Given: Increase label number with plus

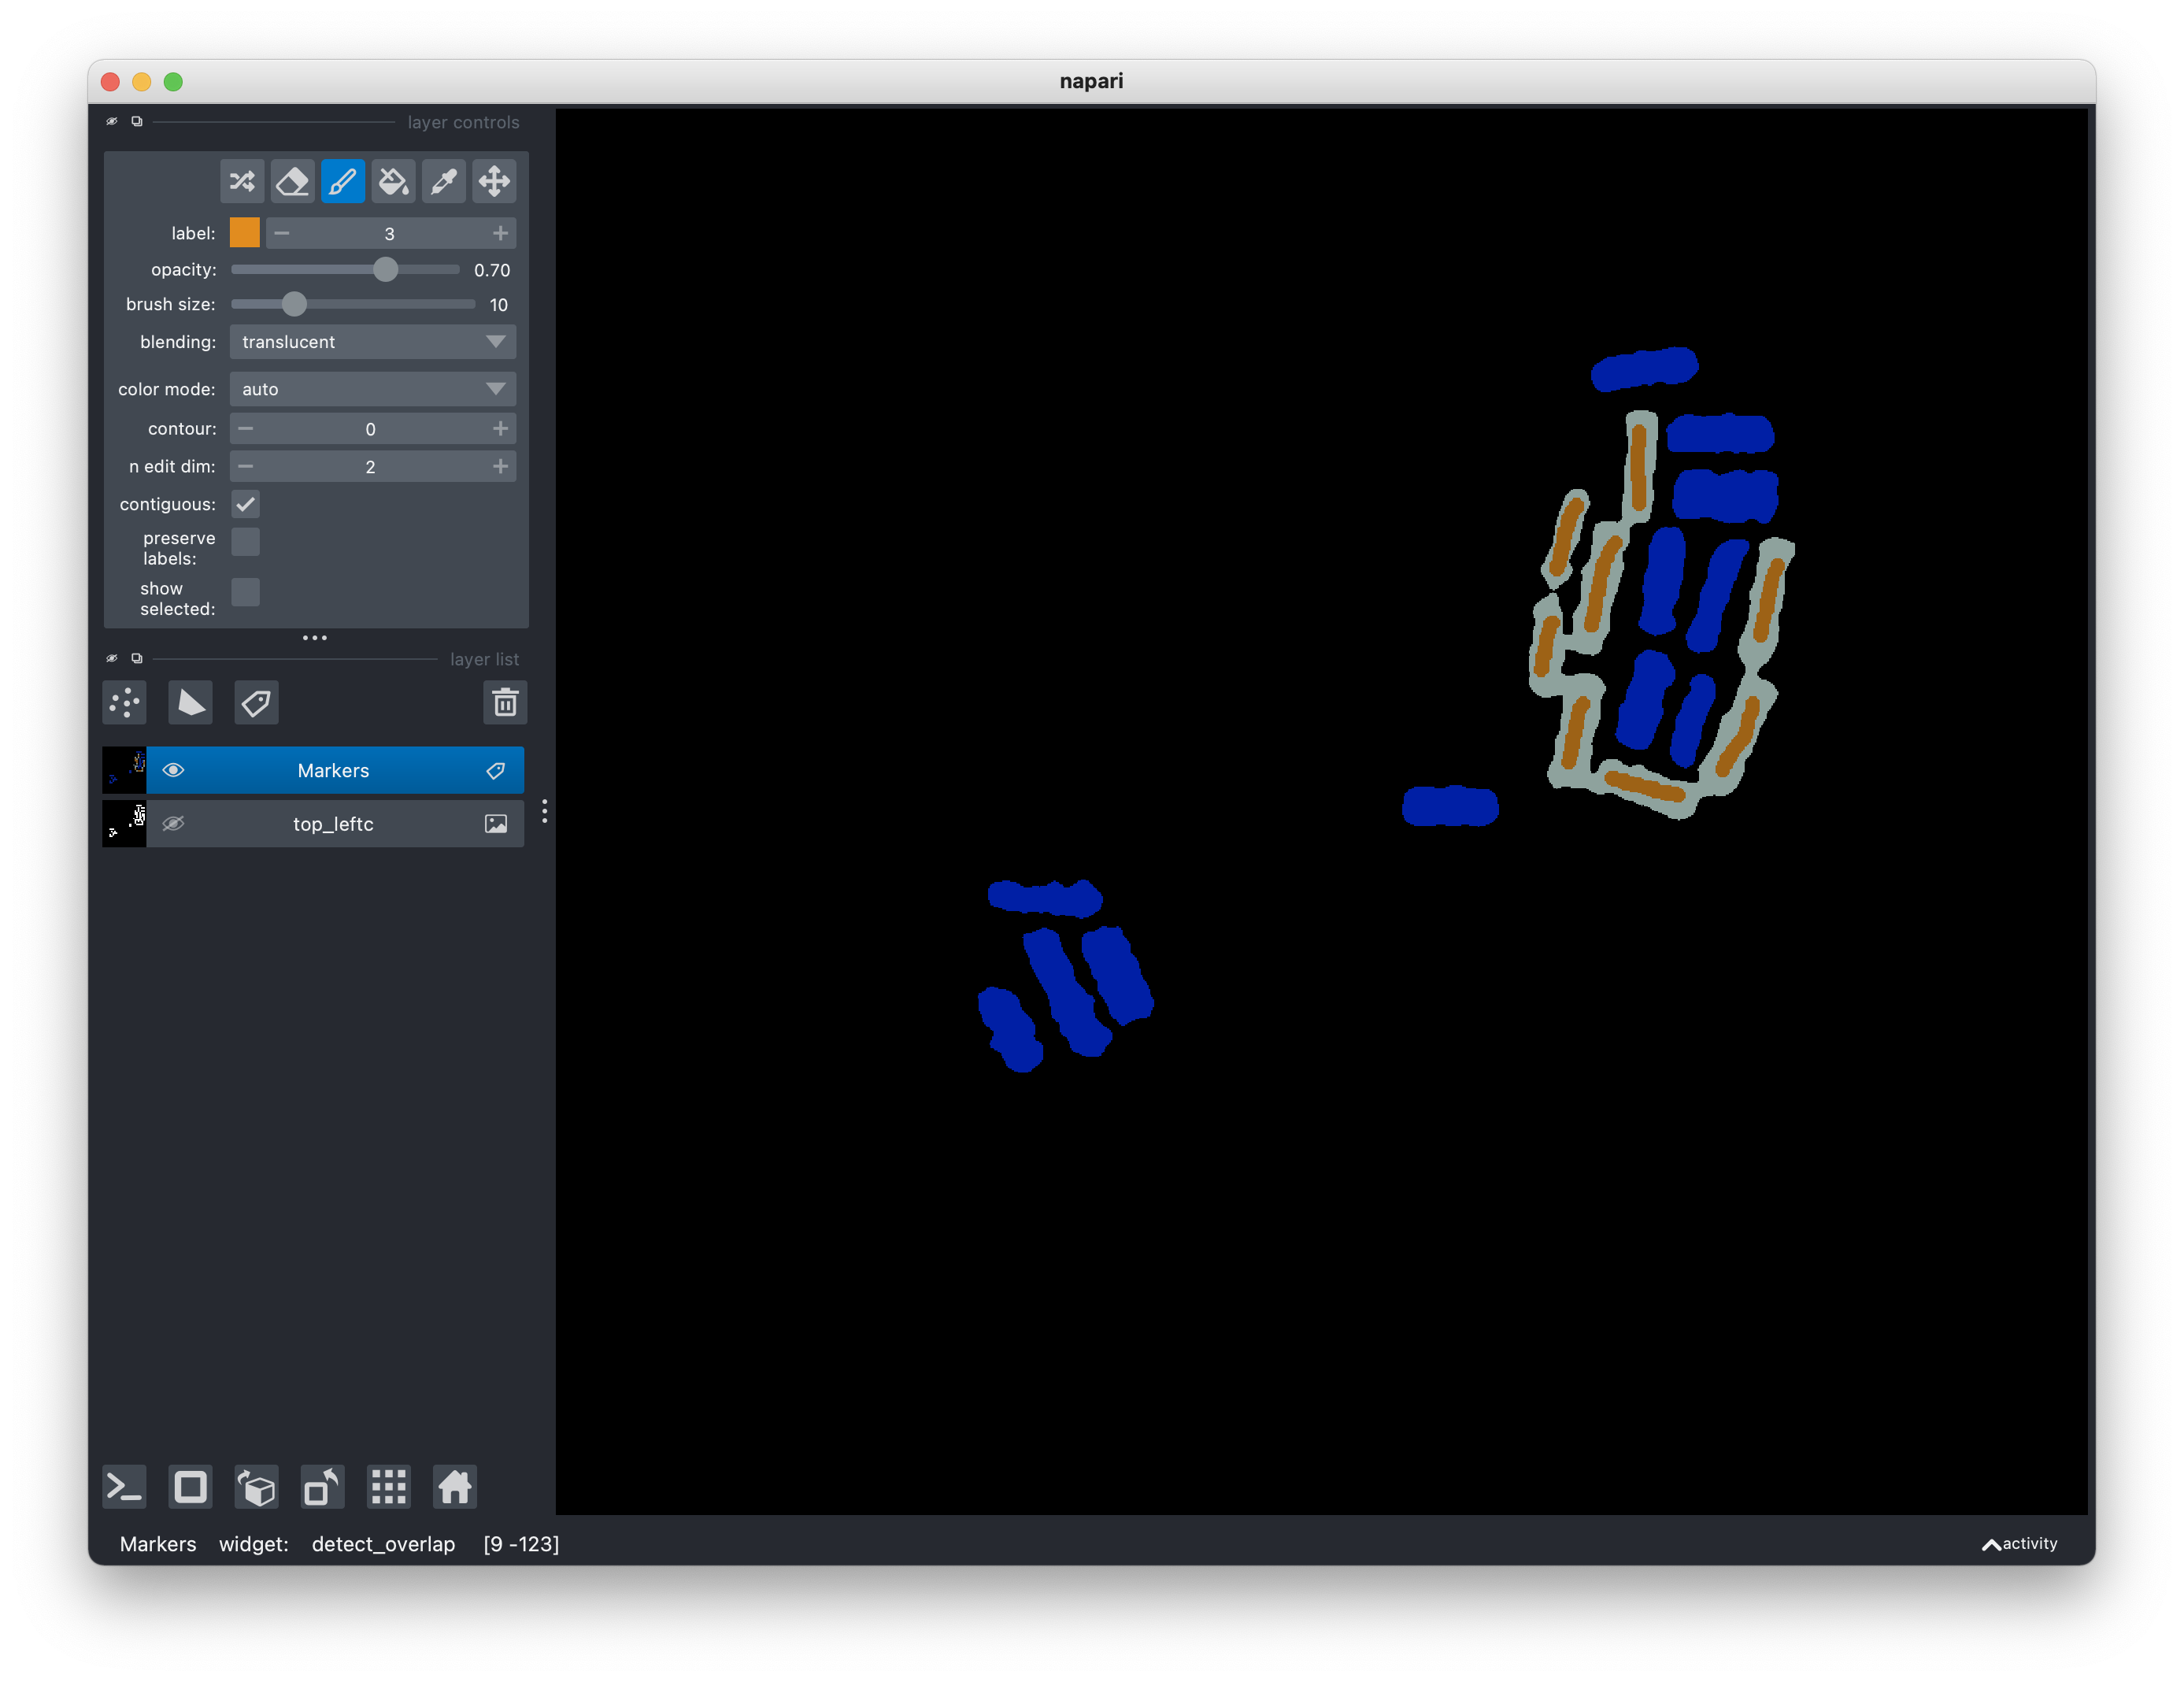Looking at the screenshot, I should coord(500,233).
